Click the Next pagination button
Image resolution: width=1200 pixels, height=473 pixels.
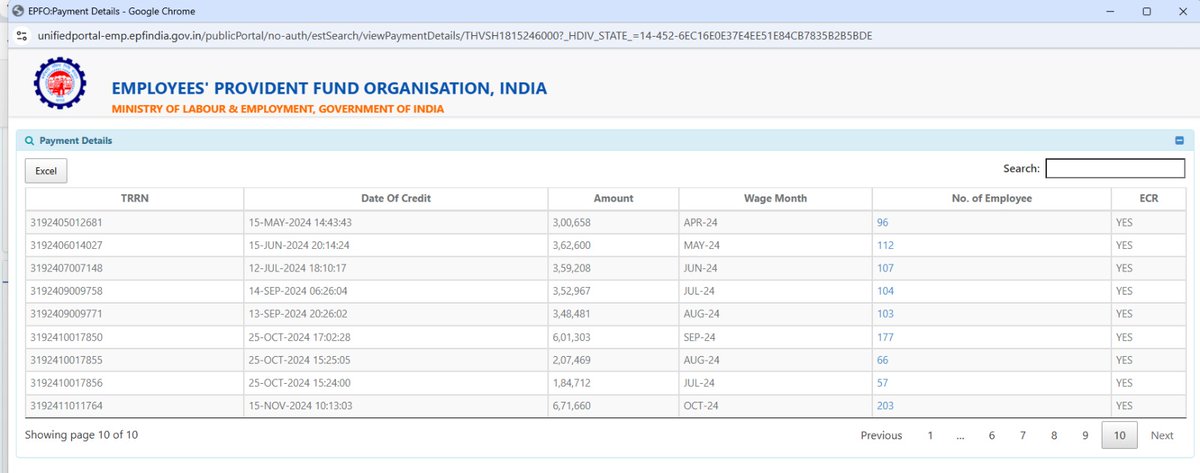pos(1162,435)
